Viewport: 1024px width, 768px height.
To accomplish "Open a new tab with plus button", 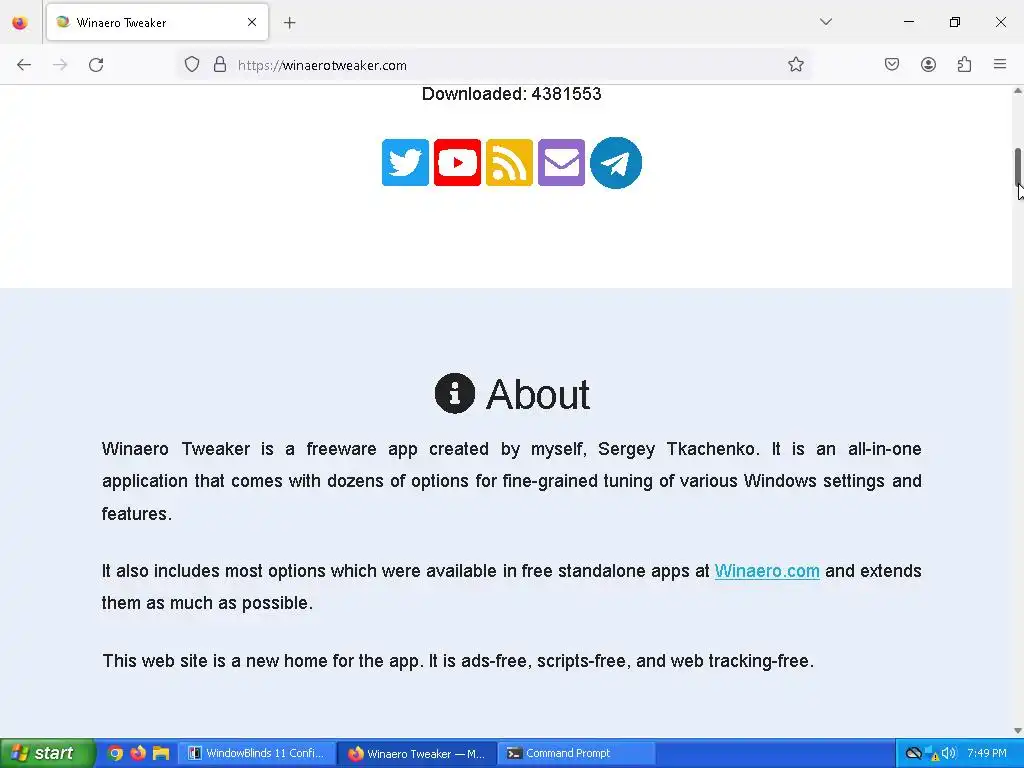I will coord(290,23).
